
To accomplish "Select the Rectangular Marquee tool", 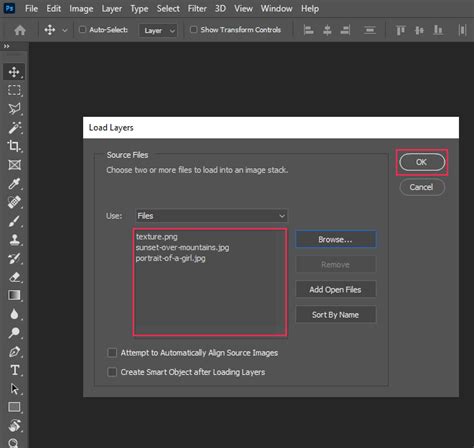I will point(14,90).
